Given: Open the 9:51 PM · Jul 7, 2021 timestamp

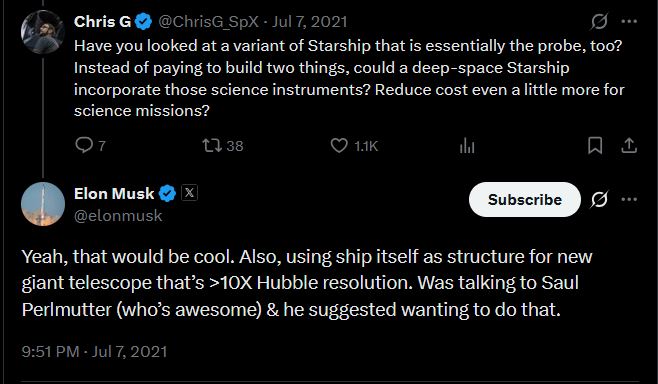Looking at the screenshot, I should point(94,351).
